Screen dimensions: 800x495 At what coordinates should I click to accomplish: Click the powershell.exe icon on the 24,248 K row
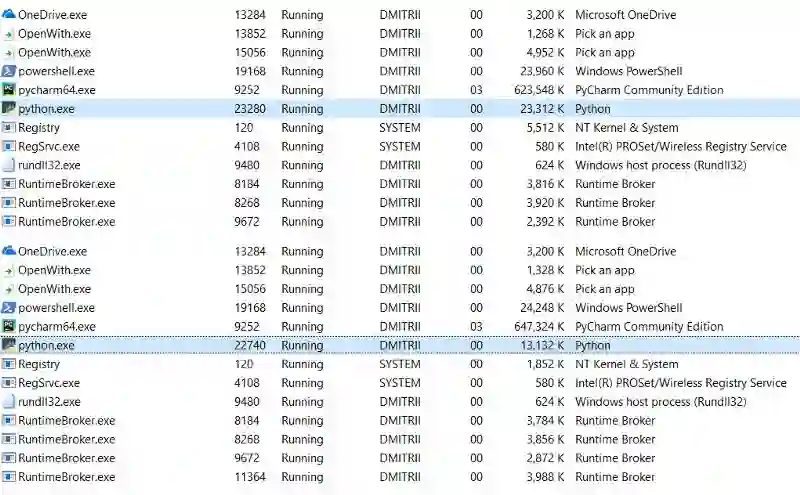9,308
